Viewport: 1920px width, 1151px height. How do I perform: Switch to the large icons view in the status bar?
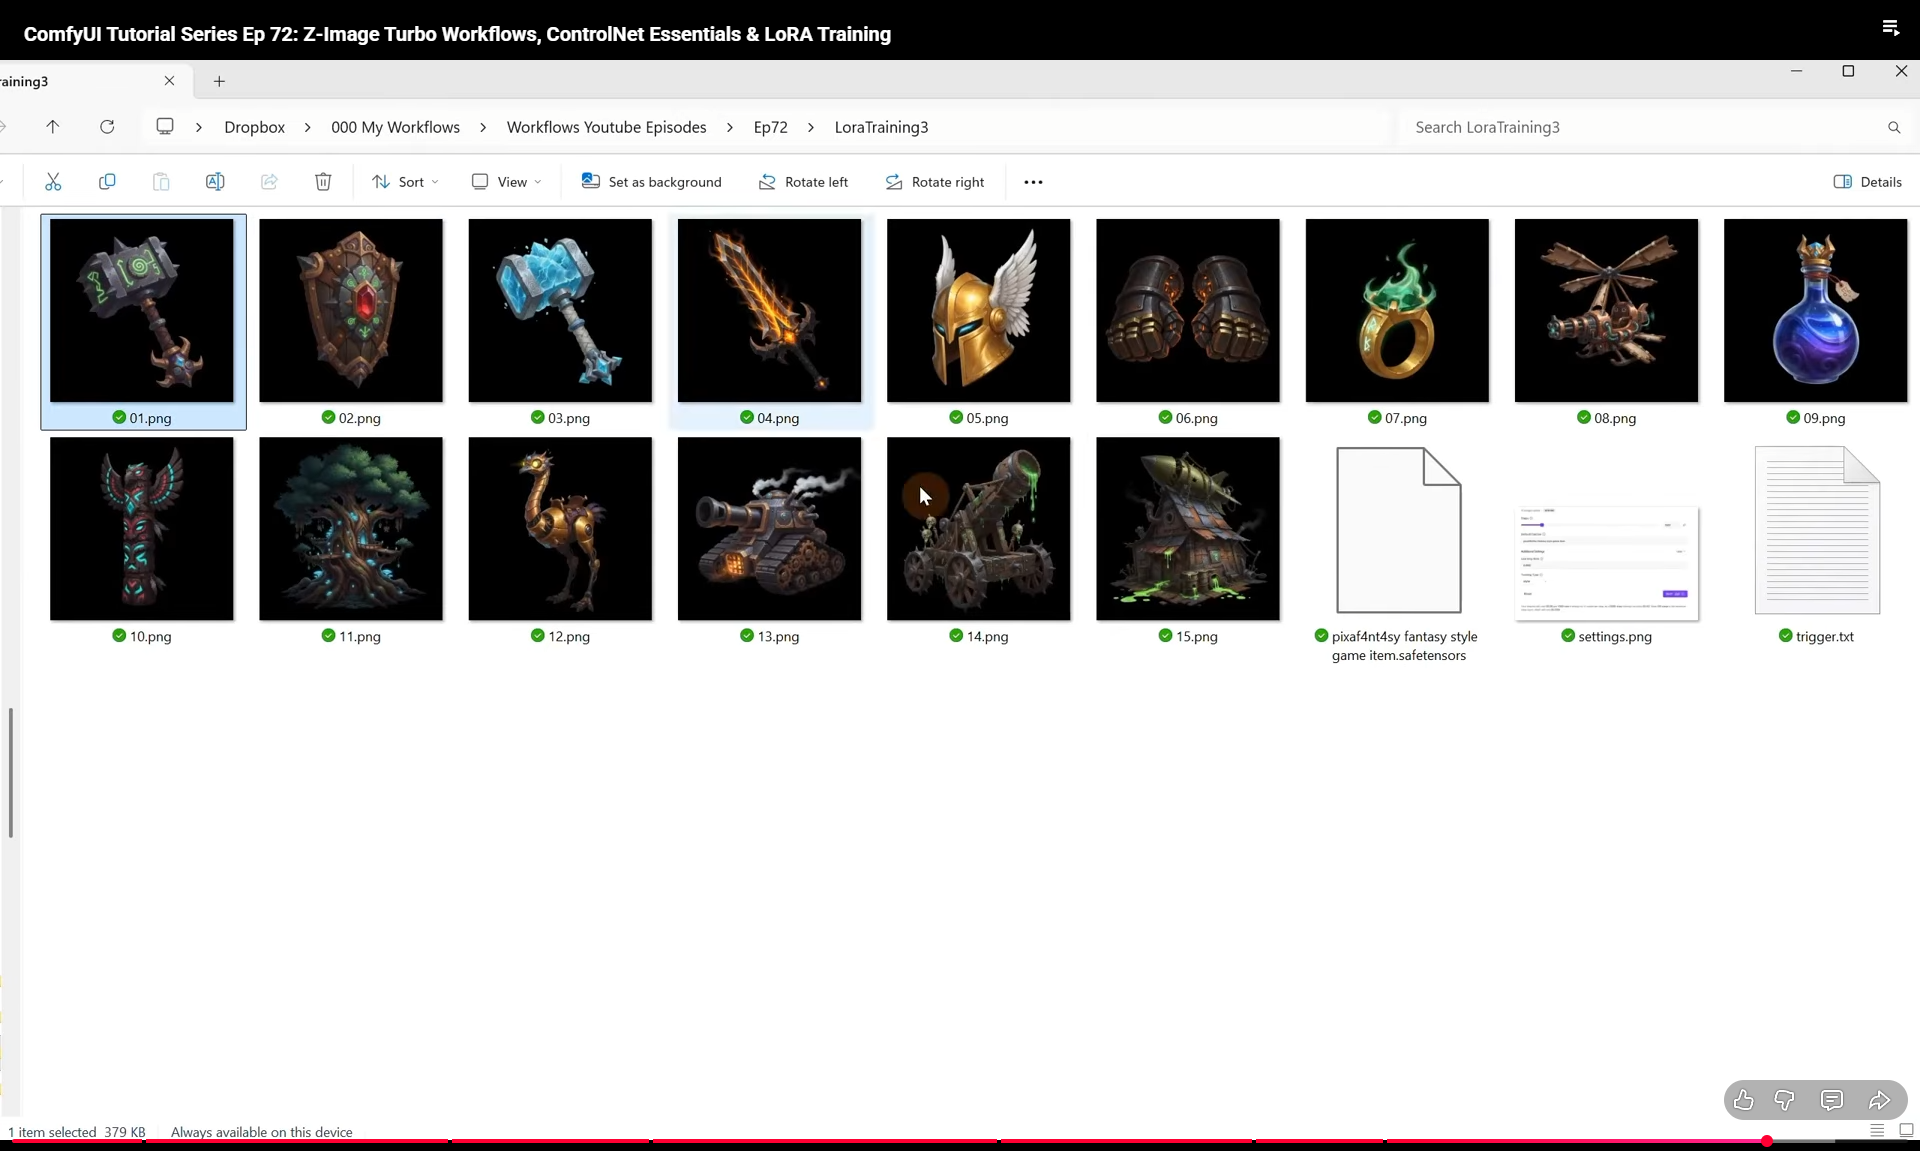[1905, 1130]
